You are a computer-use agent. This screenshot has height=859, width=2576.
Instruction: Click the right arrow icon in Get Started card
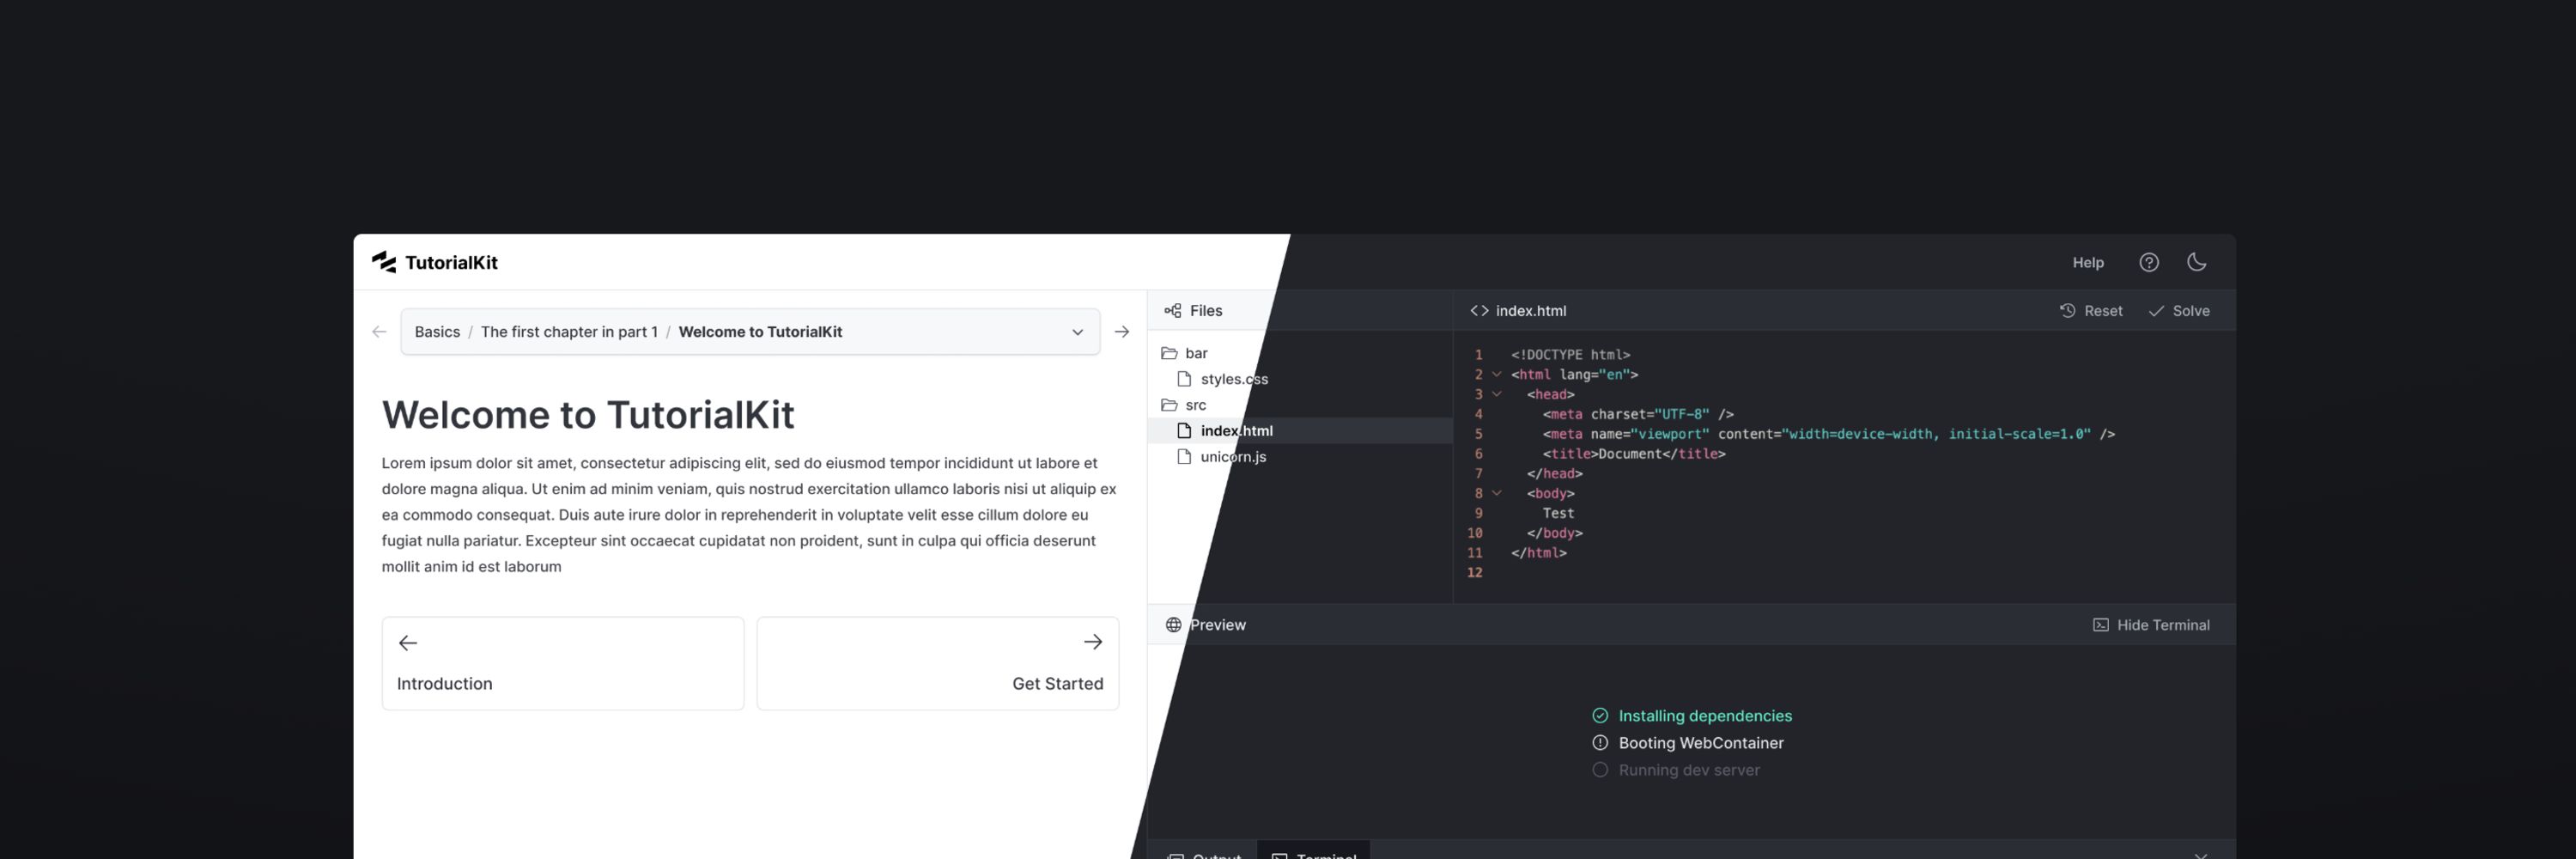coord(1093,642)
